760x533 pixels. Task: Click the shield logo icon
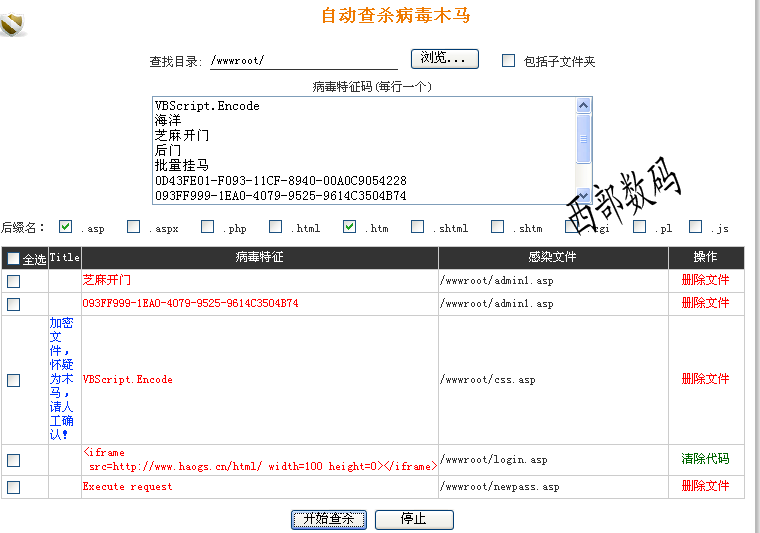14,23
